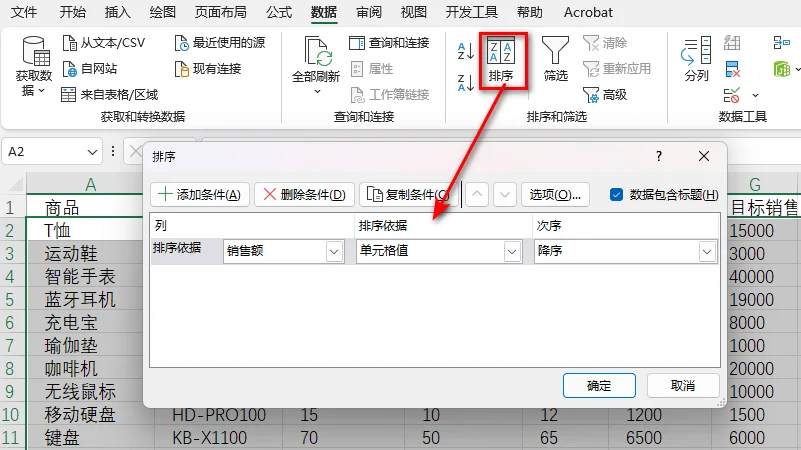Cancel the sort dialog (取消)
The image size is (801, 450).
click(x=683, y=386)
